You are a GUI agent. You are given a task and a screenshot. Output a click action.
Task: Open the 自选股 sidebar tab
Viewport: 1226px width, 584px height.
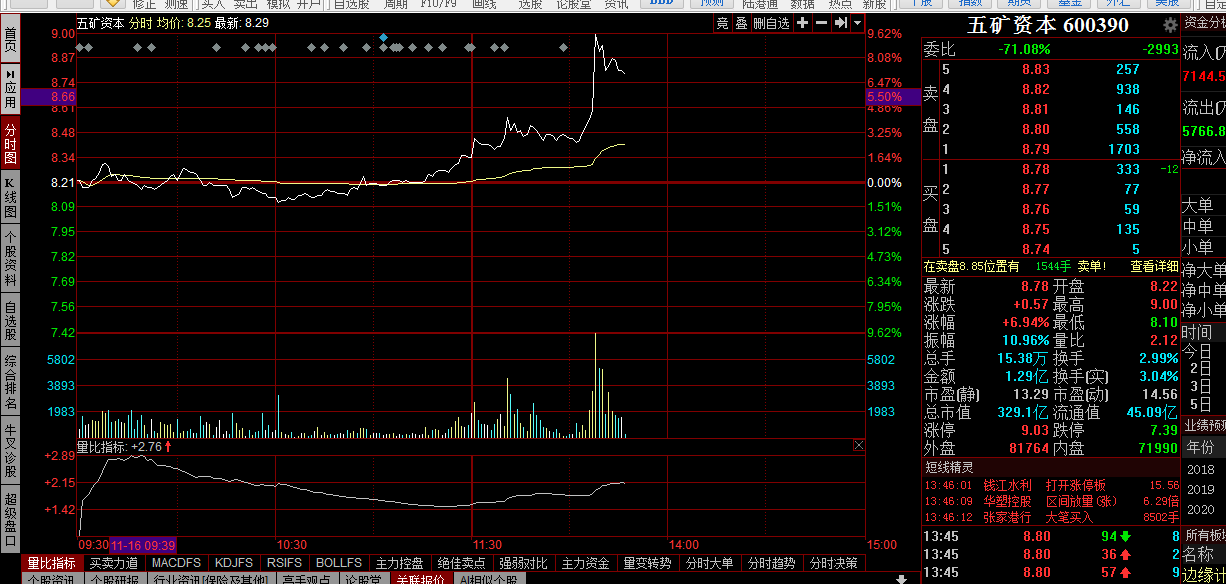(x=10, y=320)
